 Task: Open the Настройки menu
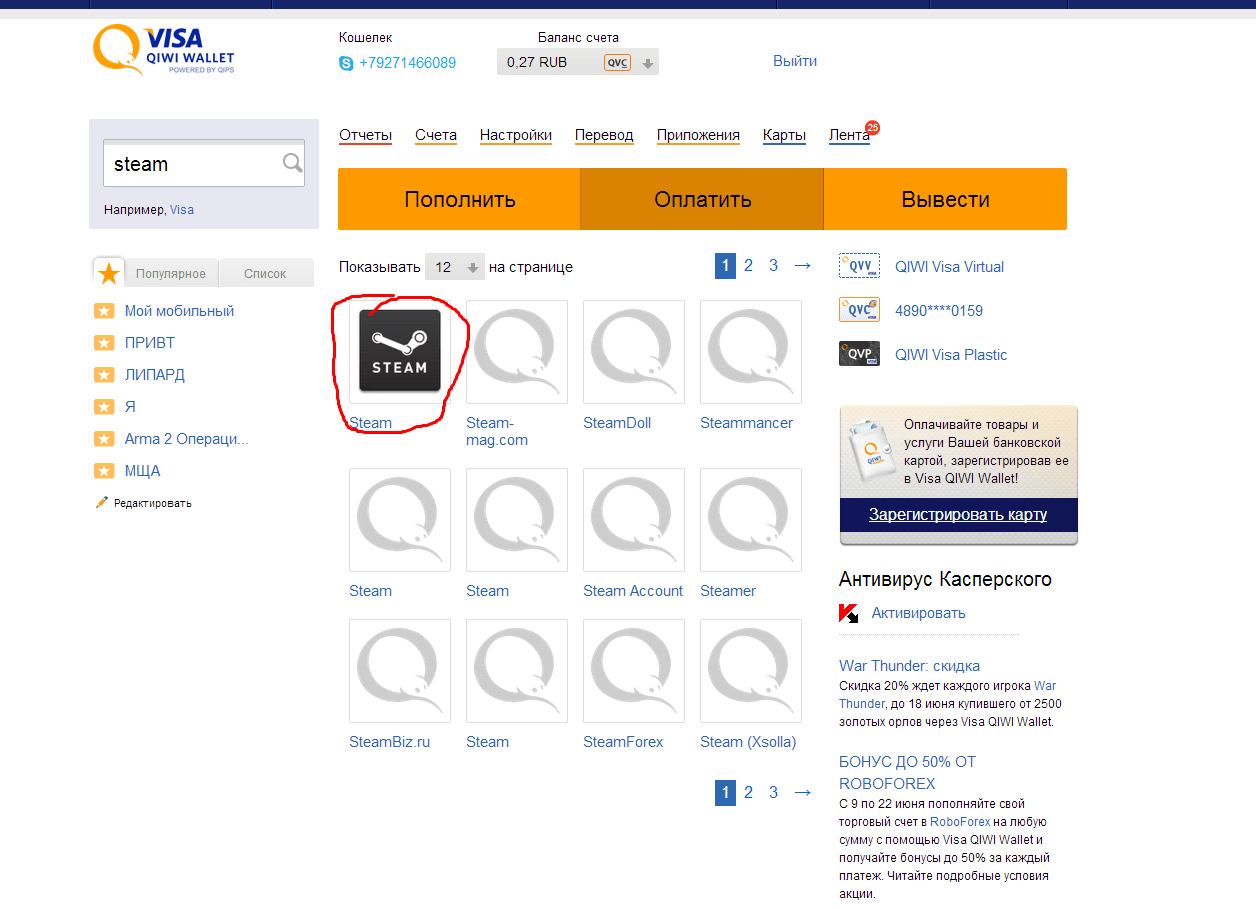(516, 136)
